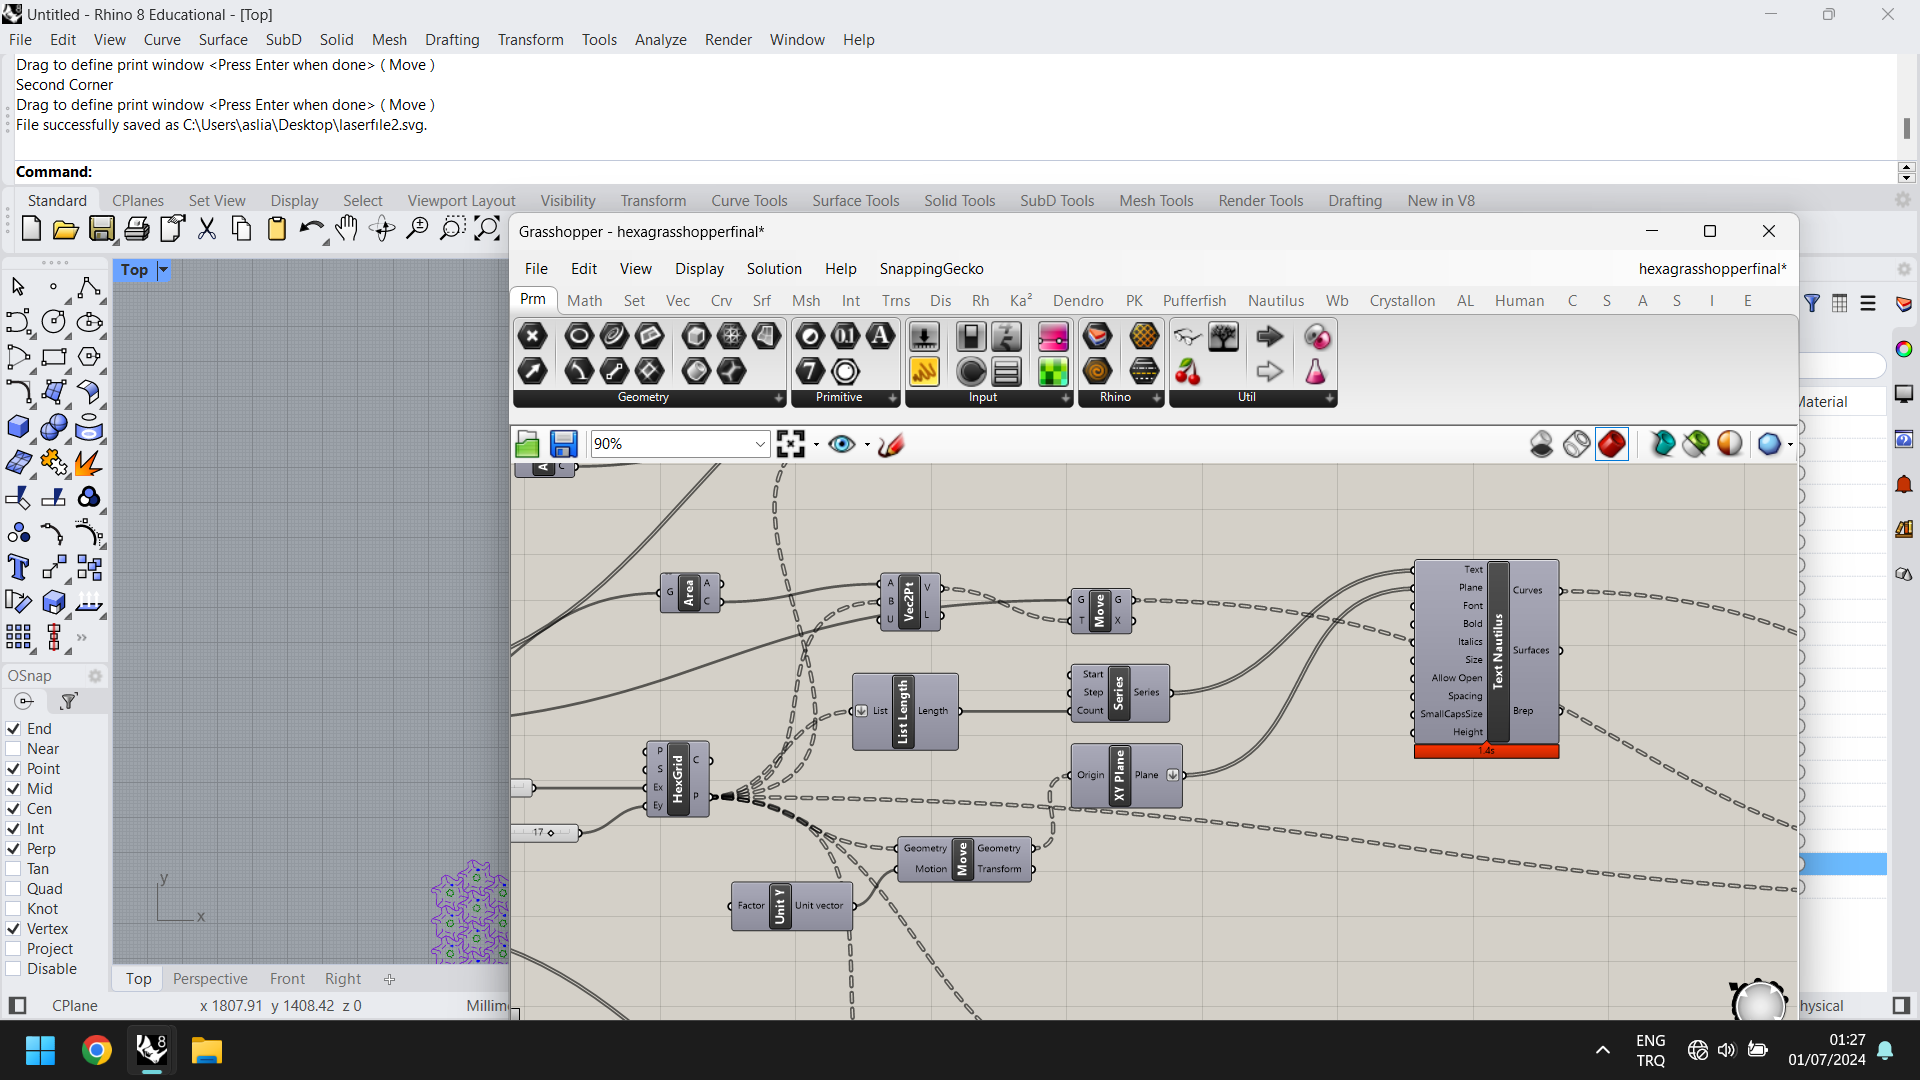Image resolution: width=1920 pixels, height=1080 pixels.
Task: Check the Disable osnap checkbox
Action: tap(14, 969)
